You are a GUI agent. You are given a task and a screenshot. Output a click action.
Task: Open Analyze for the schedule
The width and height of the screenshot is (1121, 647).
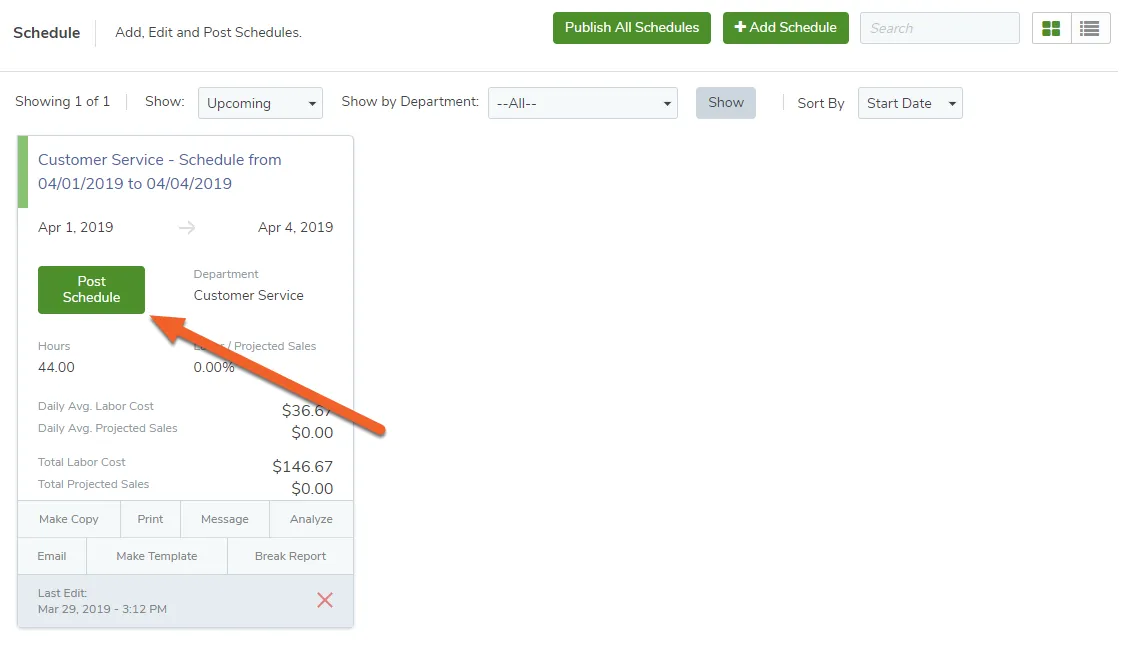click(311, 519)
